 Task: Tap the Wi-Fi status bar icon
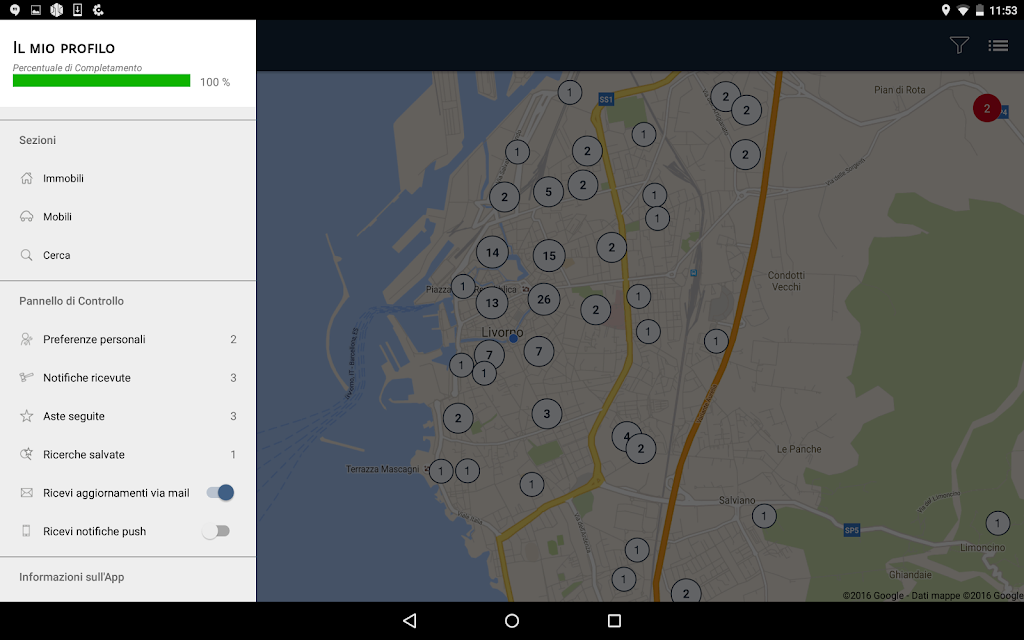963,10
